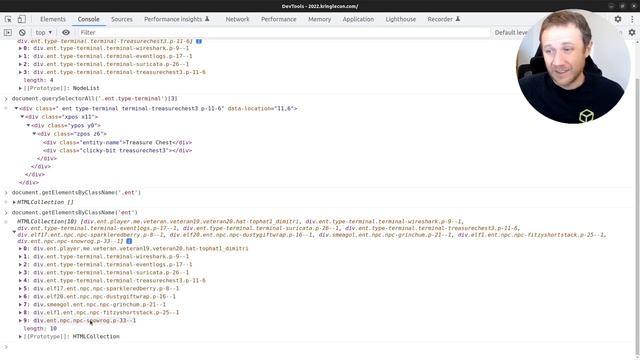Switch to the Elements tab

53,19
